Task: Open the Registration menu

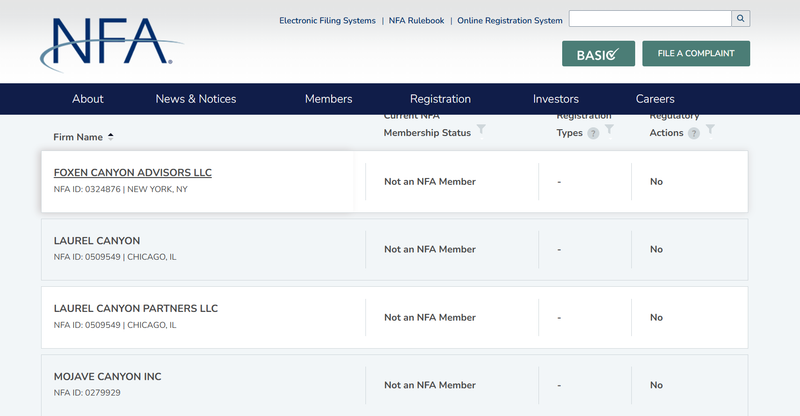Action: click(x=440, y=99)
